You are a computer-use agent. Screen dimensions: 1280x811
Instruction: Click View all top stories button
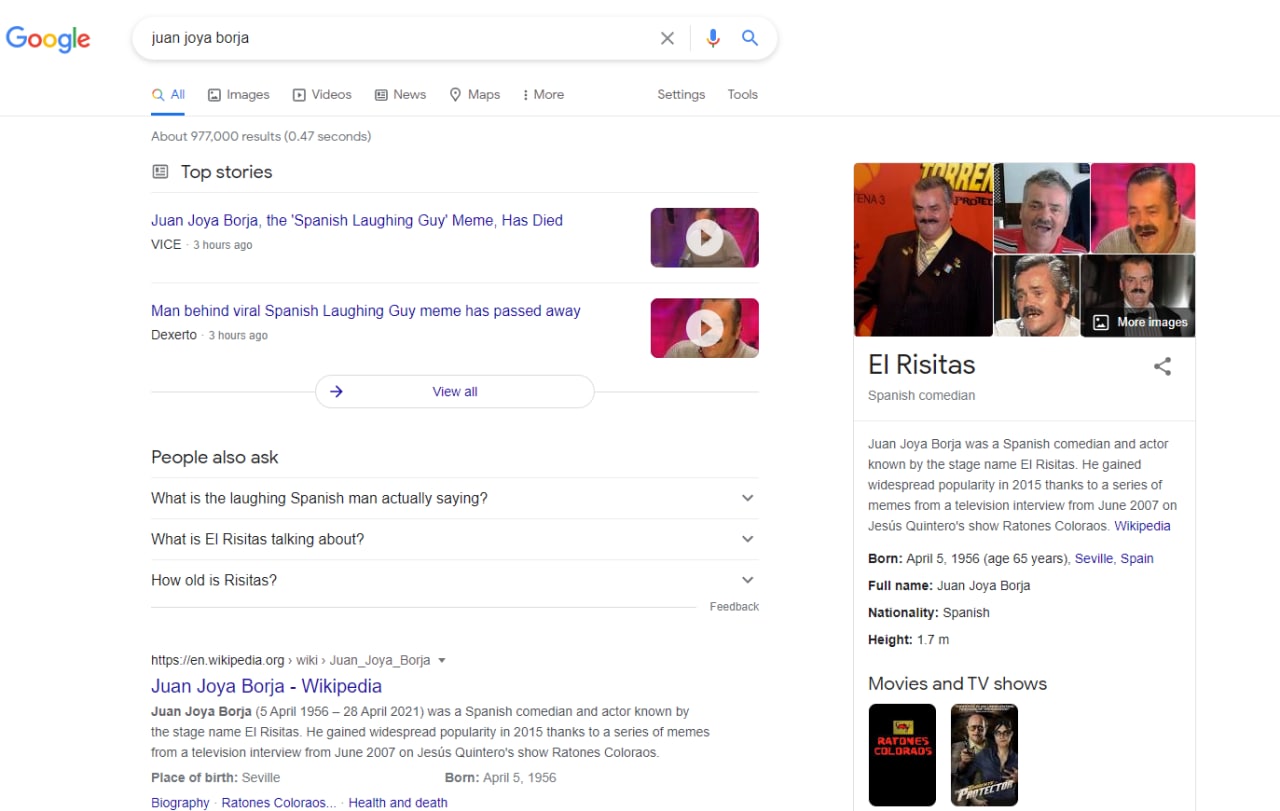[455, 392]
